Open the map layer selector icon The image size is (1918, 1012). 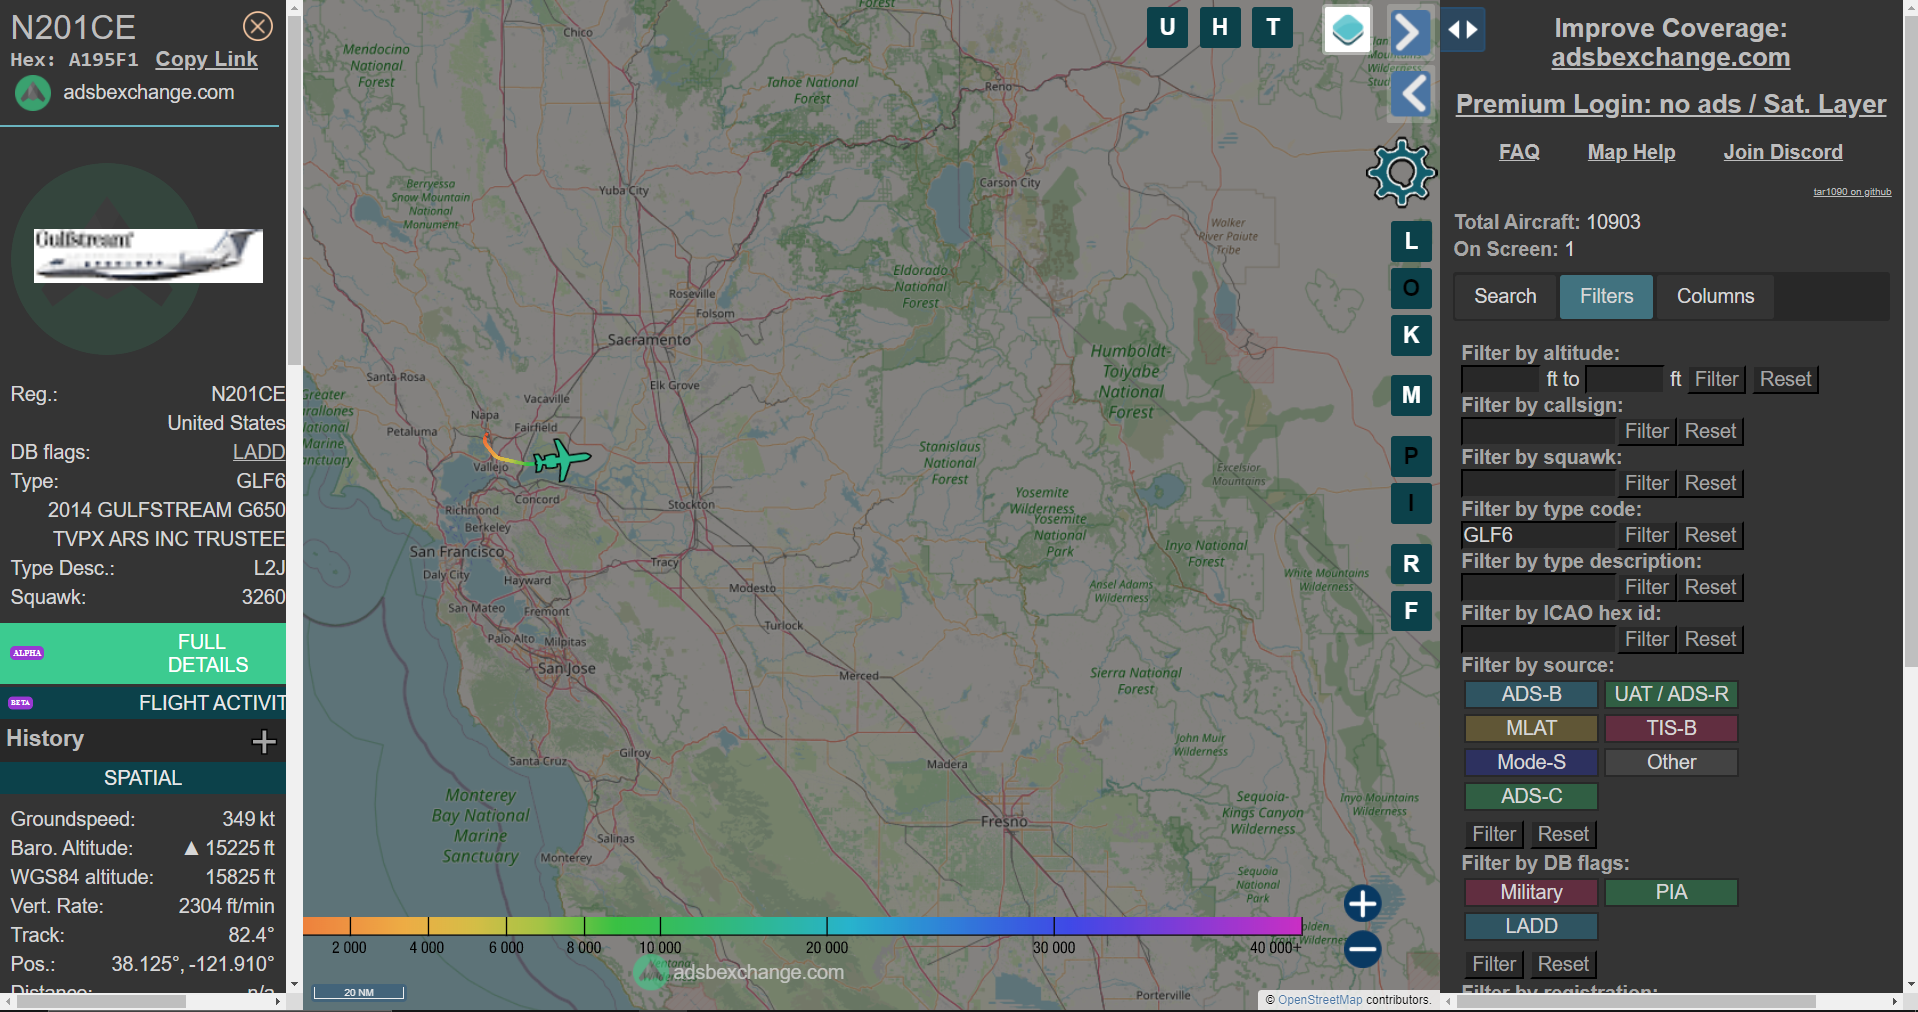[1347, 30]
